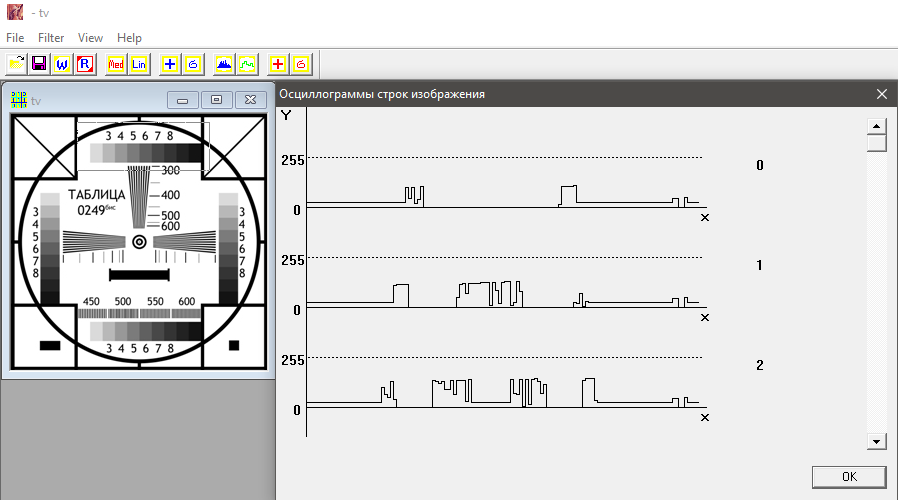Minimize the tv image window
The width and height of the screenshot is (898, 500).
(183, 100)
